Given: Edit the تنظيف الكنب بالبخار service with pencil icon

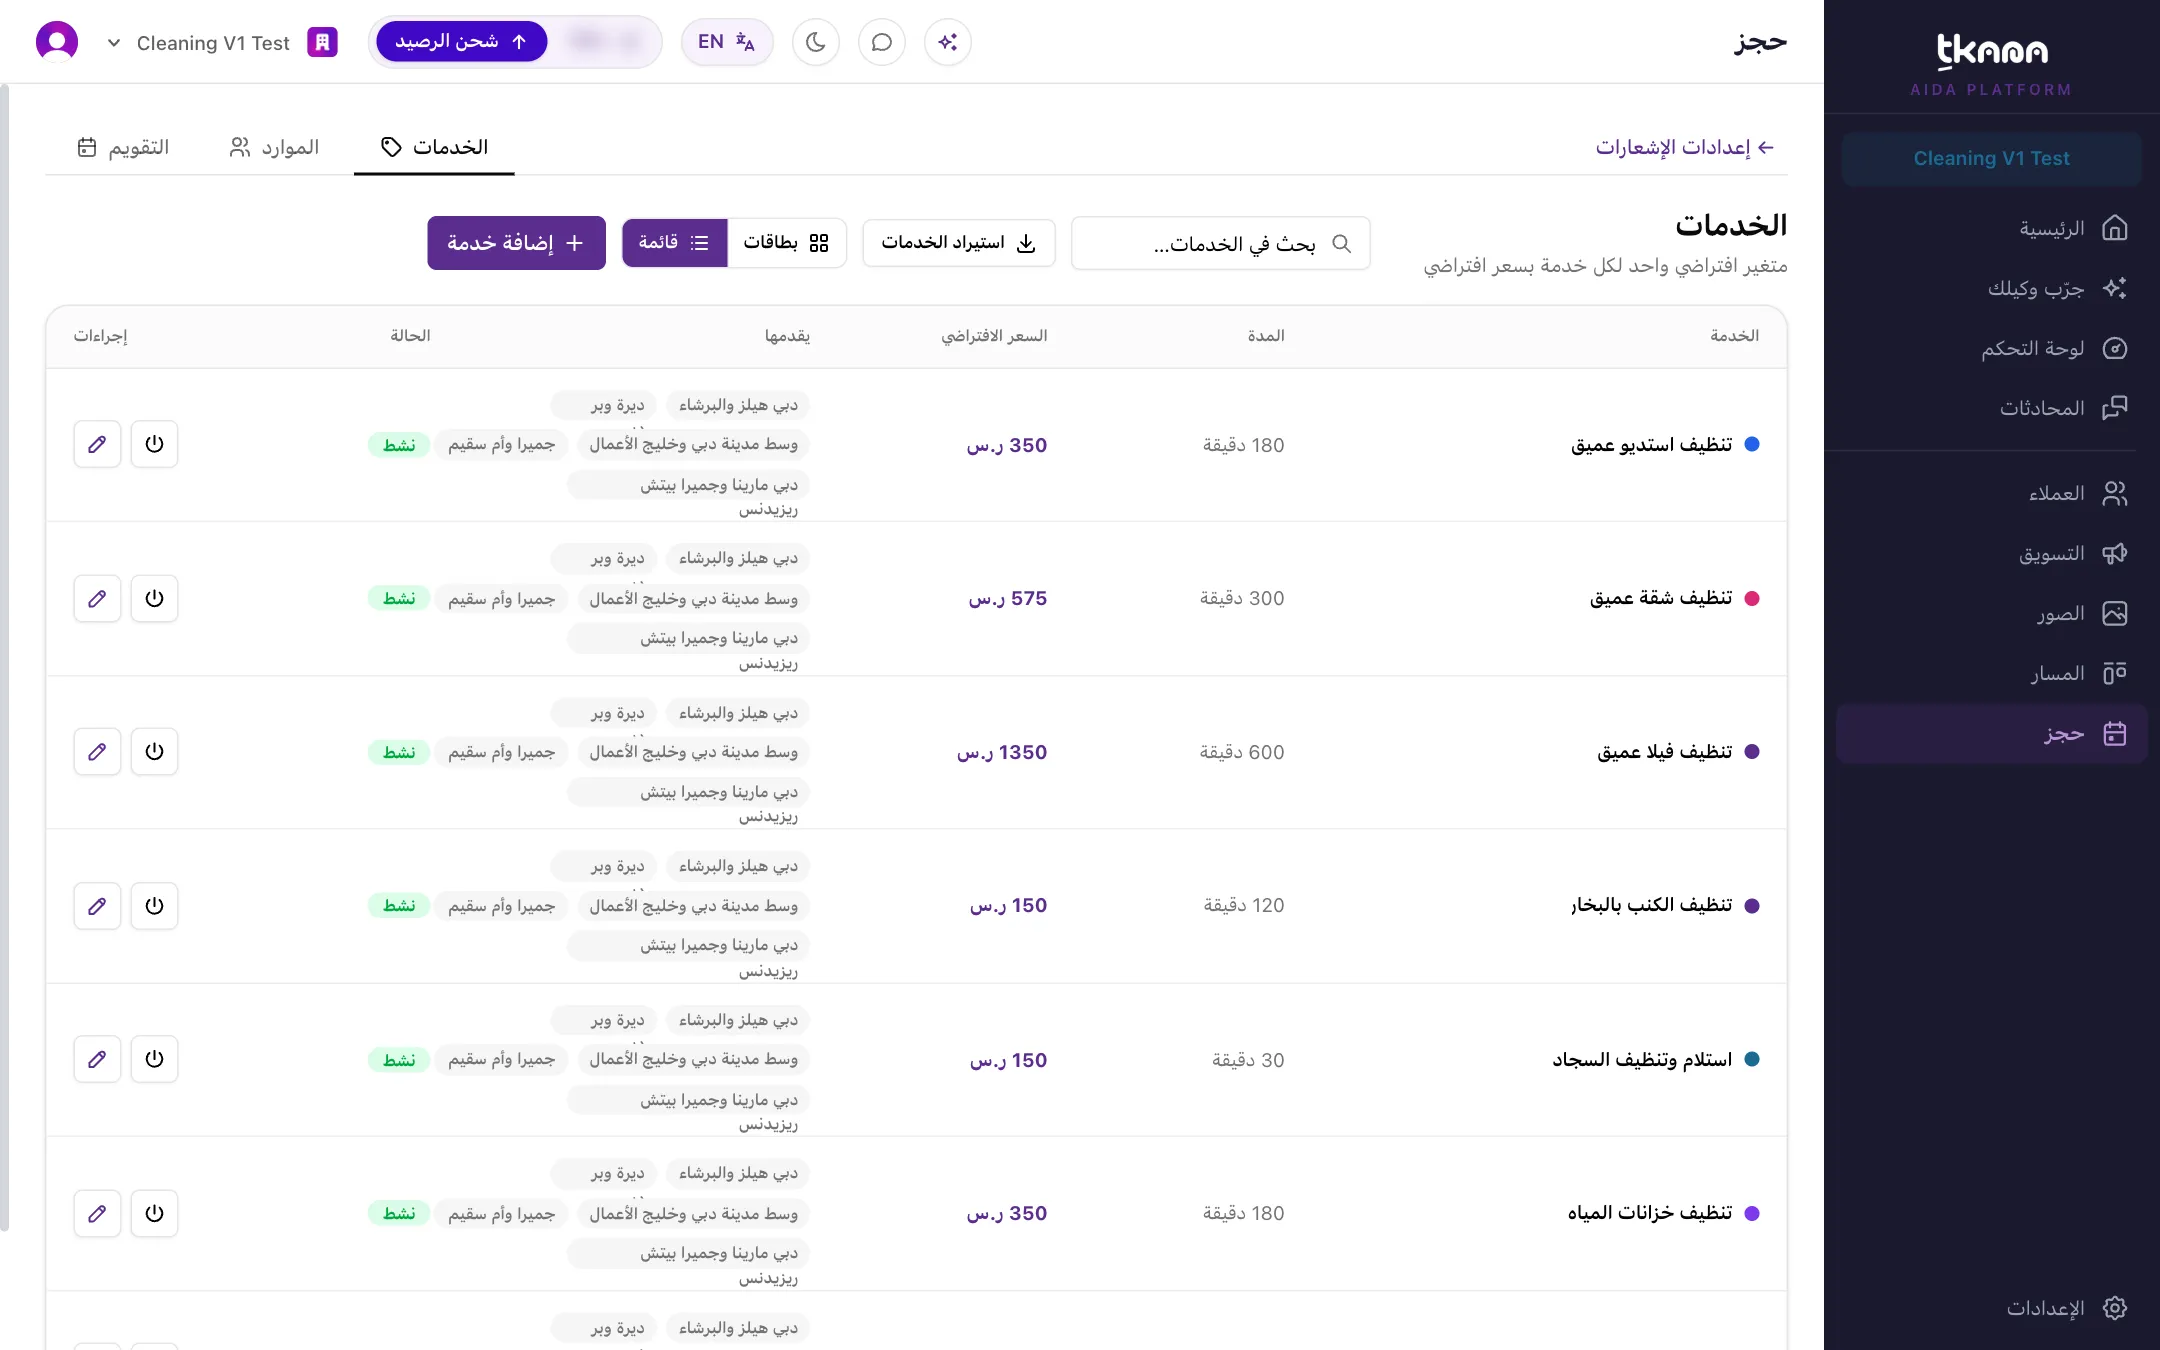Looking at the screenshot, I should 97,906.
